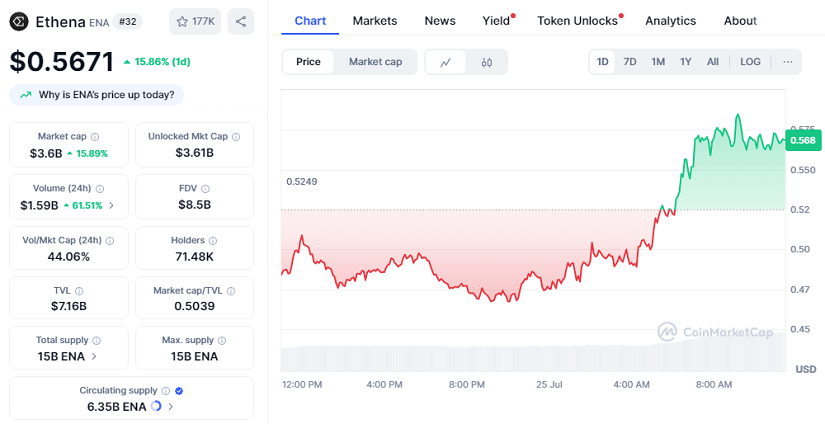This screenshot has height=424, width=825.
Task: Toggle LOG scale on chart
Action: pos(750,62)
